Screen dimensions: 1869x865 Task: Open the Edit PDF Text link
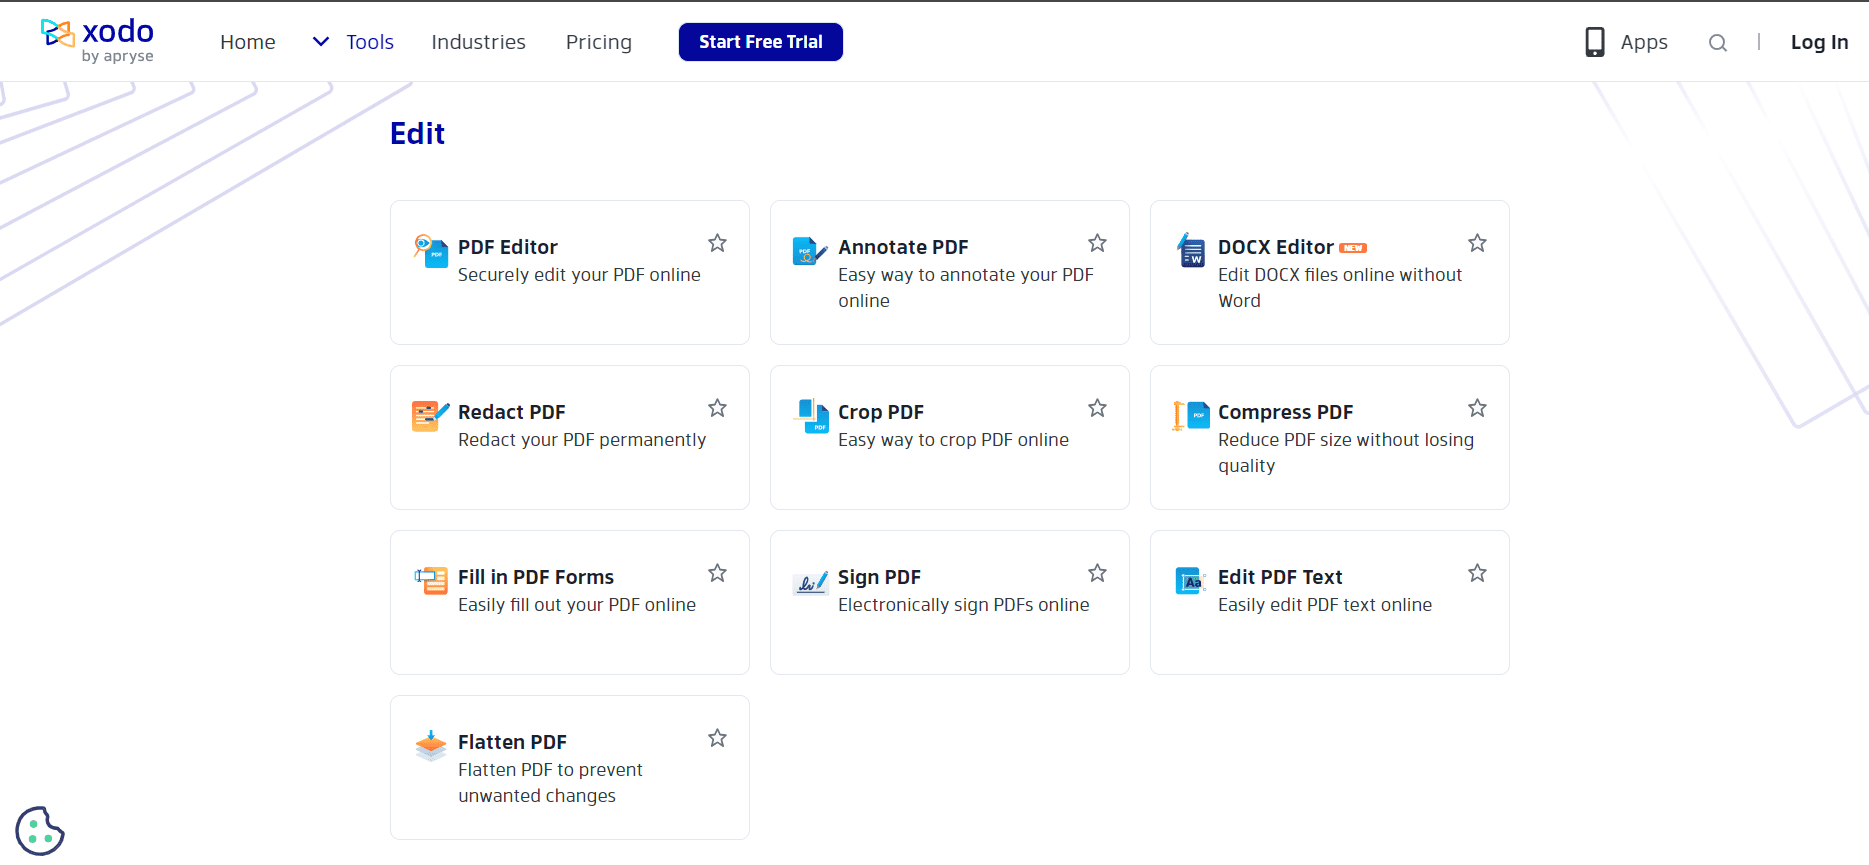pos(1280,577)
